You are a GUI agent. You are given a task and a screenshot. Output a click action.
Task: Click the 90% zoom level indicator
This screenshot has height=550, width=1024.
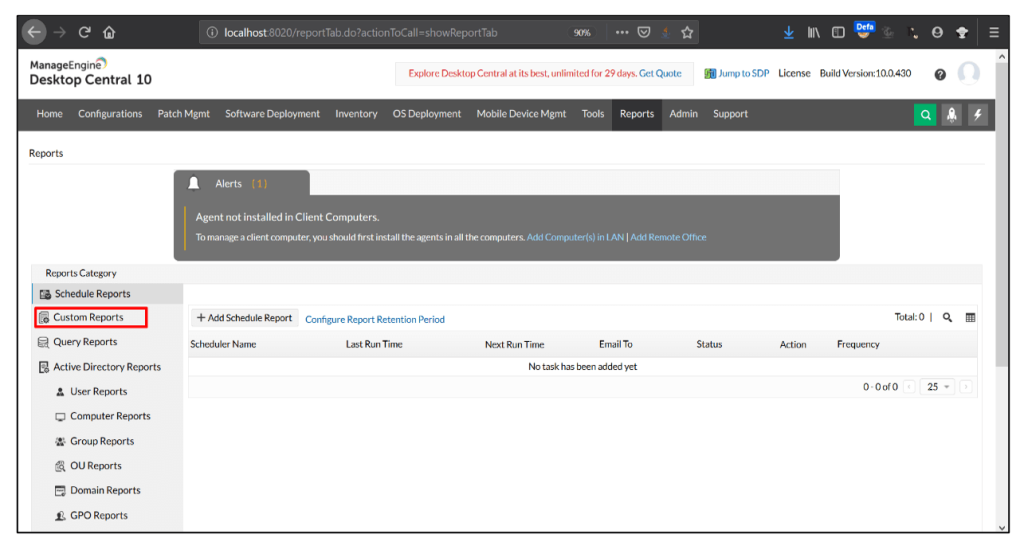[581, 33]
